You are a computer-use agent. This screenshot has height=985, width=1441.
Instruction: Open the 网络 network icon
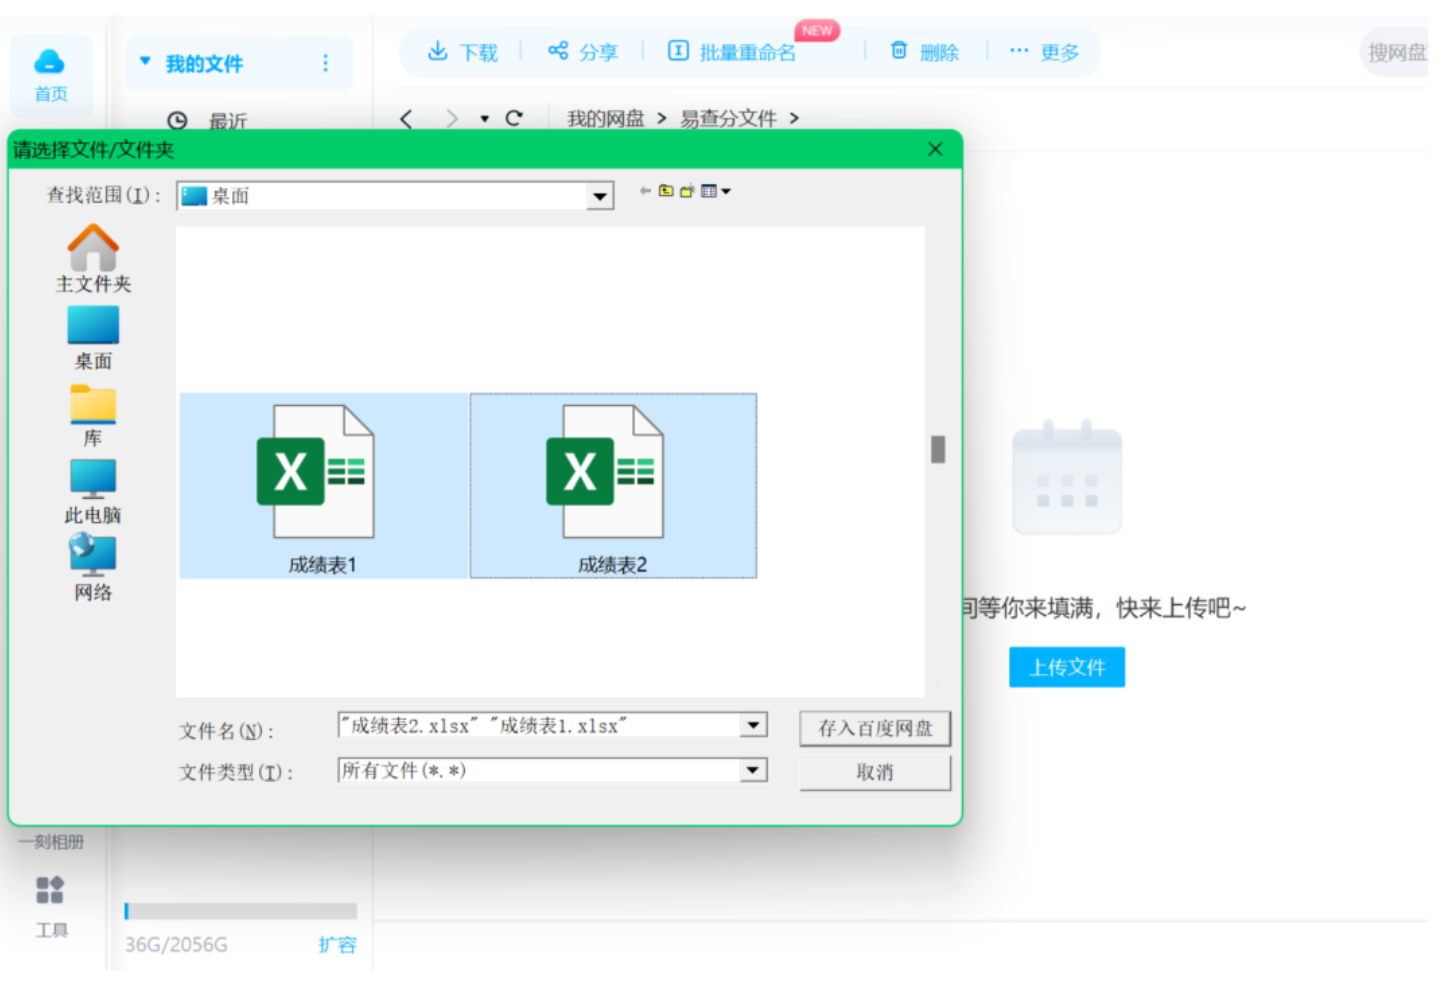coord(93,555)
